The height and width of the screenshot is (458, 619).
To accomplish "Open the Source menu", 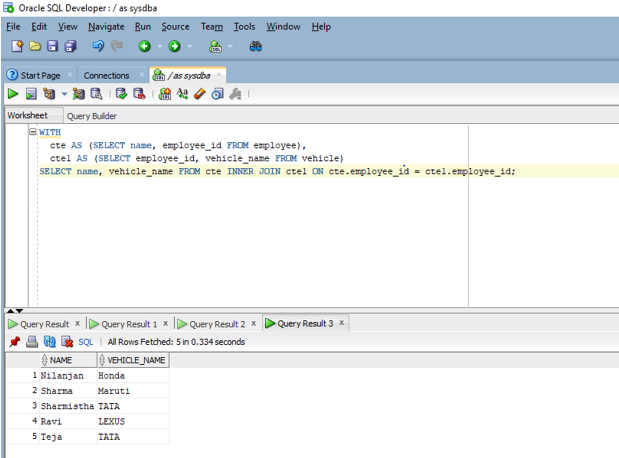I will (175, 26).
